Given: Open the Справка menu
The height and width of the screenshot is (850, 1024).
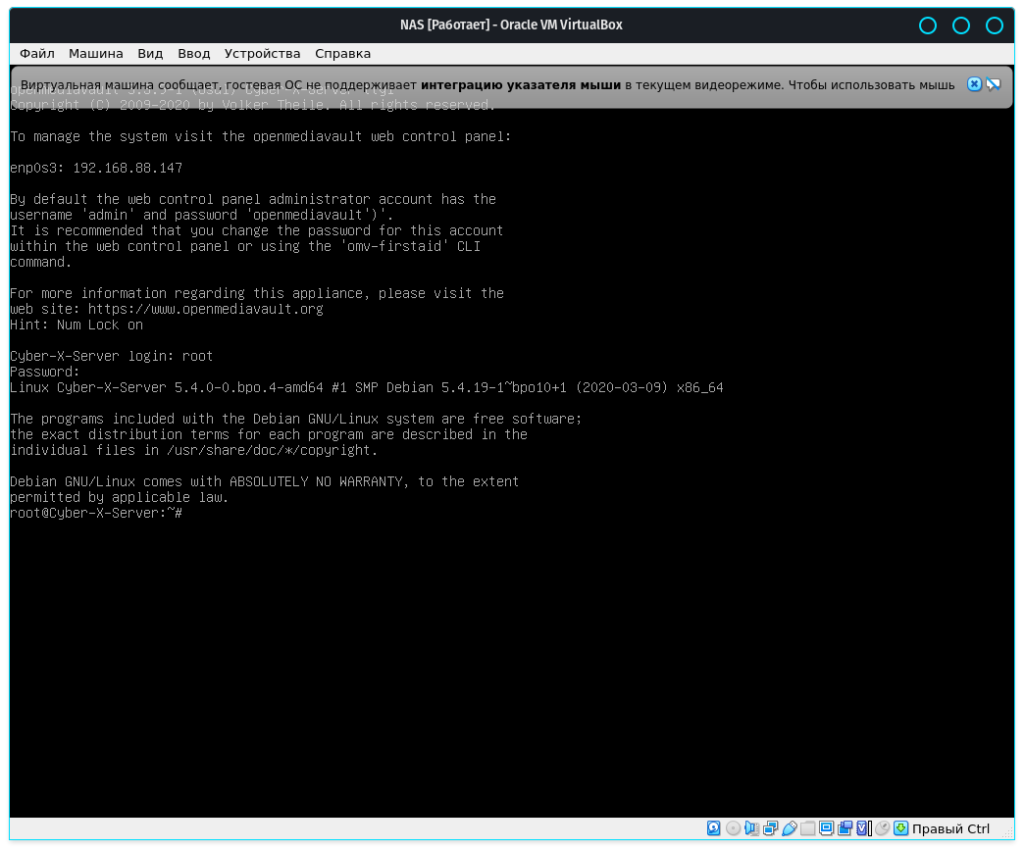Looking at the screenshot, I should click(343, 54).
